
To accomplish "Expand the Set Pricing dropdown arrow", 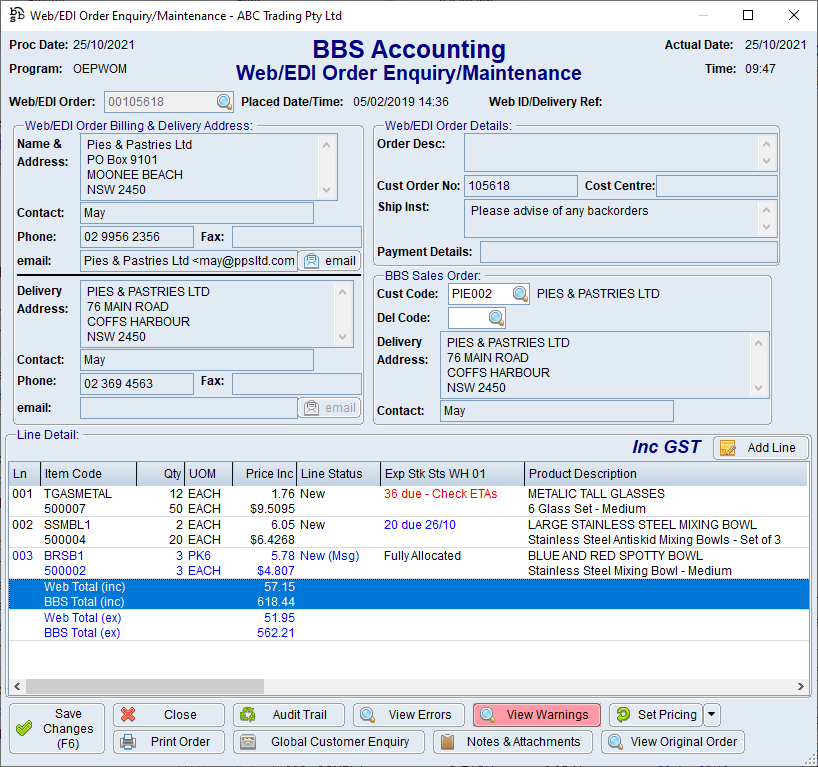I will click(712, 715).
